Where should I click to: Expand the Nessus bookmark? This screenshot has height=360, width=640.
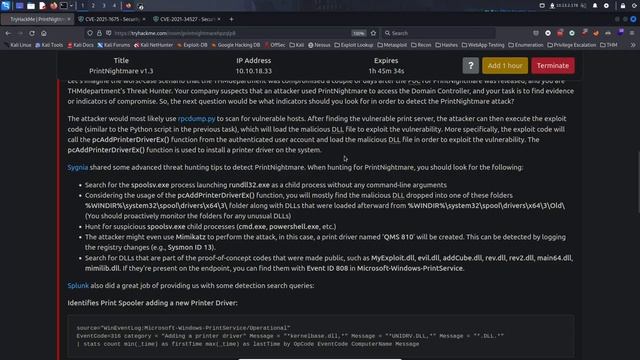(x=319, y=45)
